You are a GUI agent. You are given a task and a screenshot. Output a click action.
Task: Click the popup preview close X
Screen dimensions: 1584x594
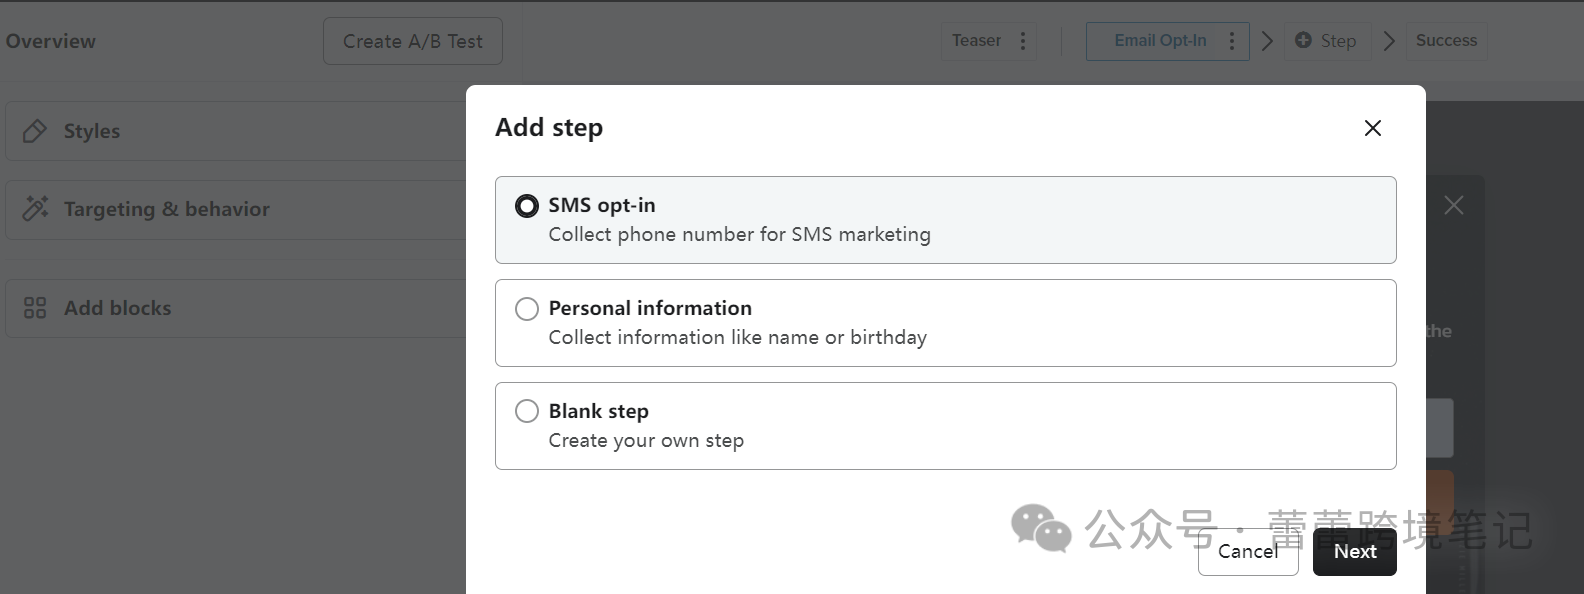[1453, 205]
